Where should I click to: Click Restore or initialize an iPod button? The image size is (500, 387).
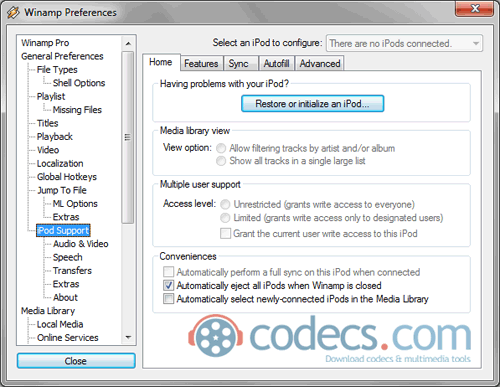pyautogui.click(x=312, y=104)
